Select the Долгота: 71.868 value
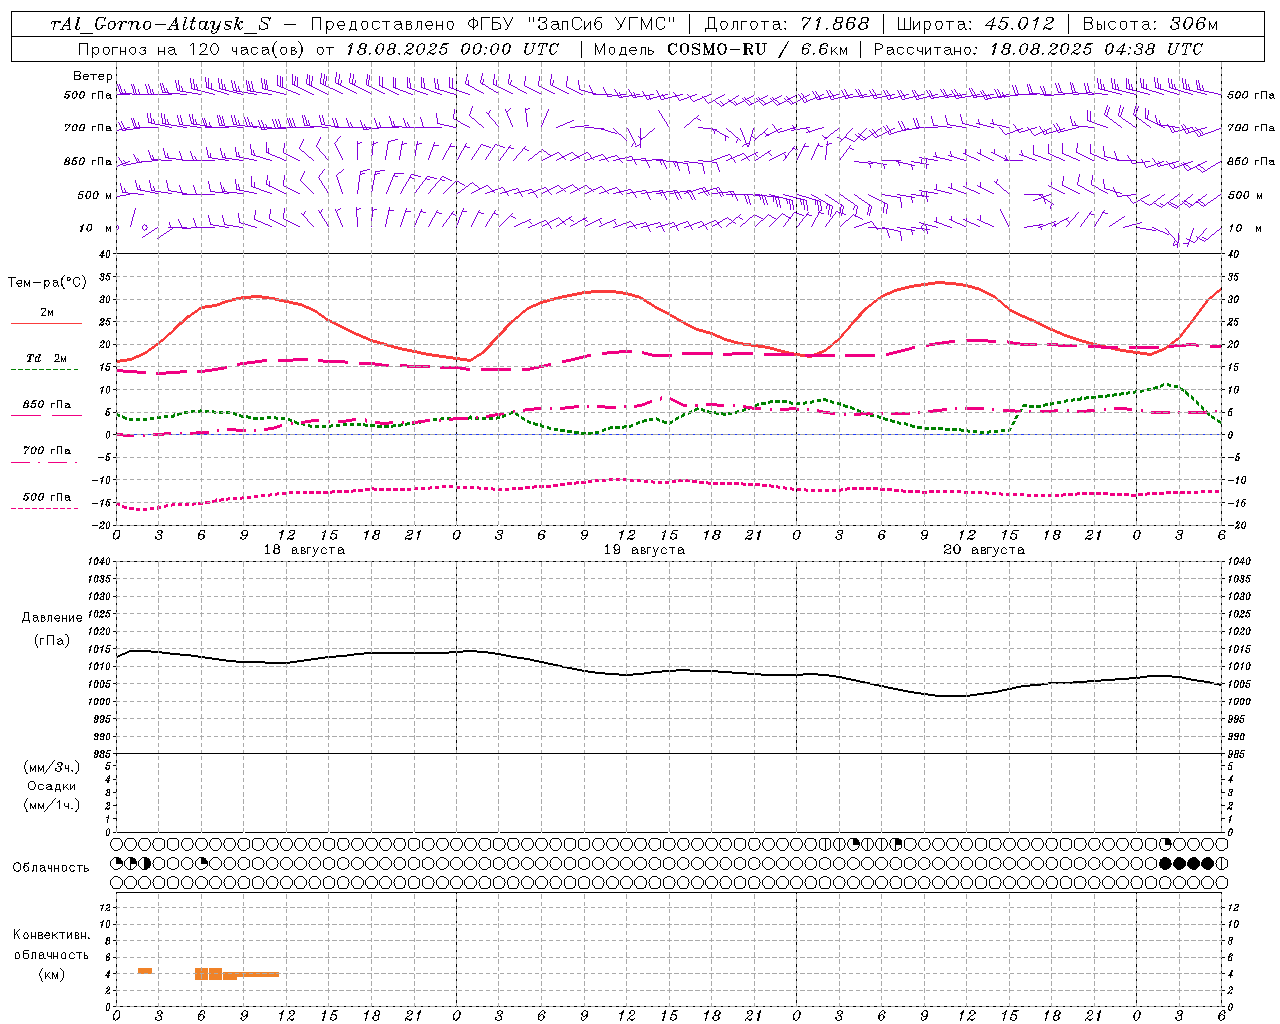The image size is (1280, 1024). (787, 25)
